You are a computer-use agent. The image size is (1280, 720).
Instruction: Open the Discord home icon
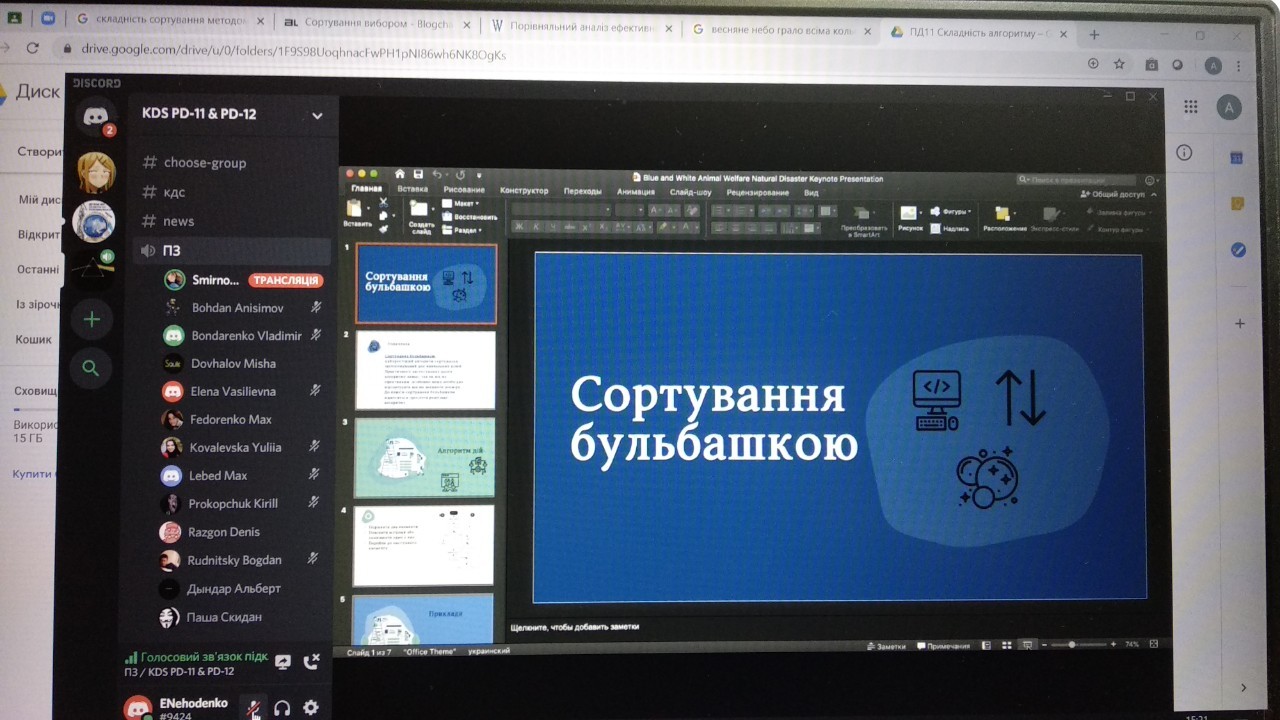(95, 117)
